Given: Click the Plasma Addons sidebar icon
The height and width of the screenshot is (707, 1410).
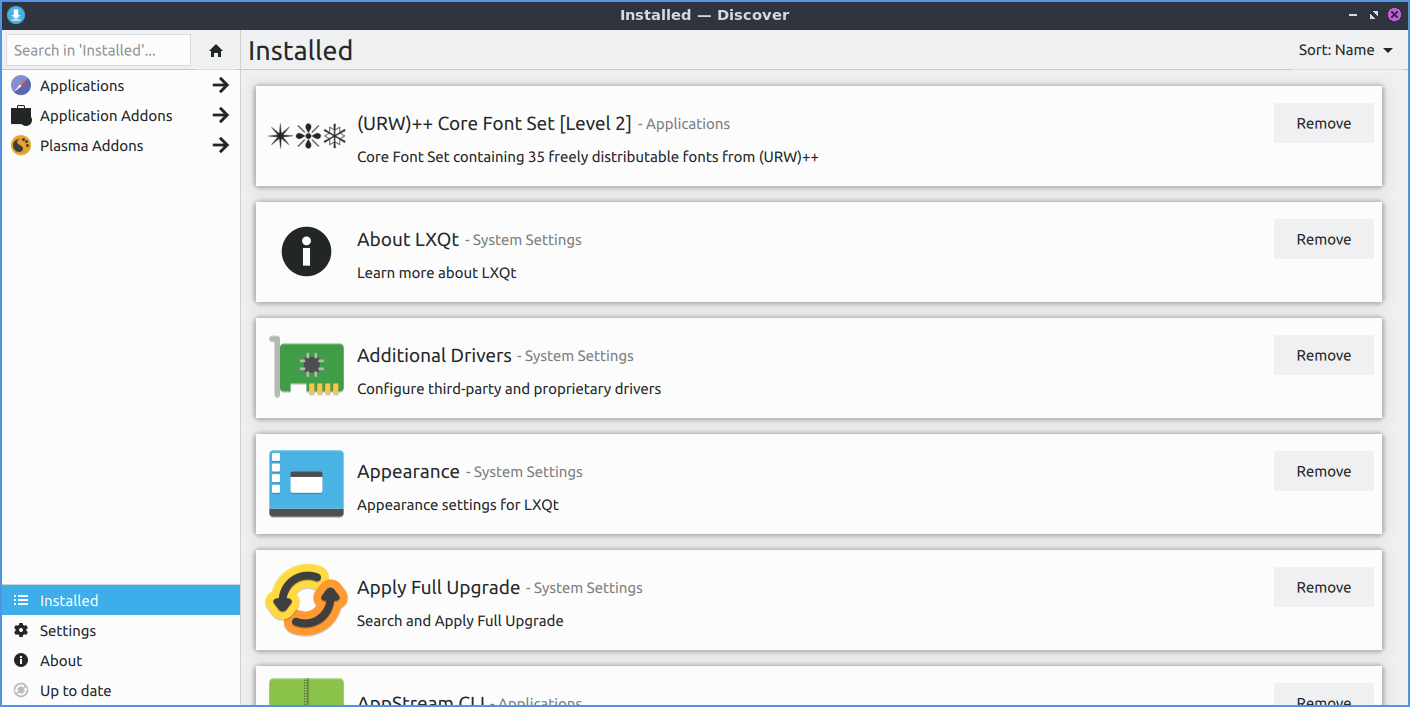Looking at the screenshot, I should click(21, 146).
